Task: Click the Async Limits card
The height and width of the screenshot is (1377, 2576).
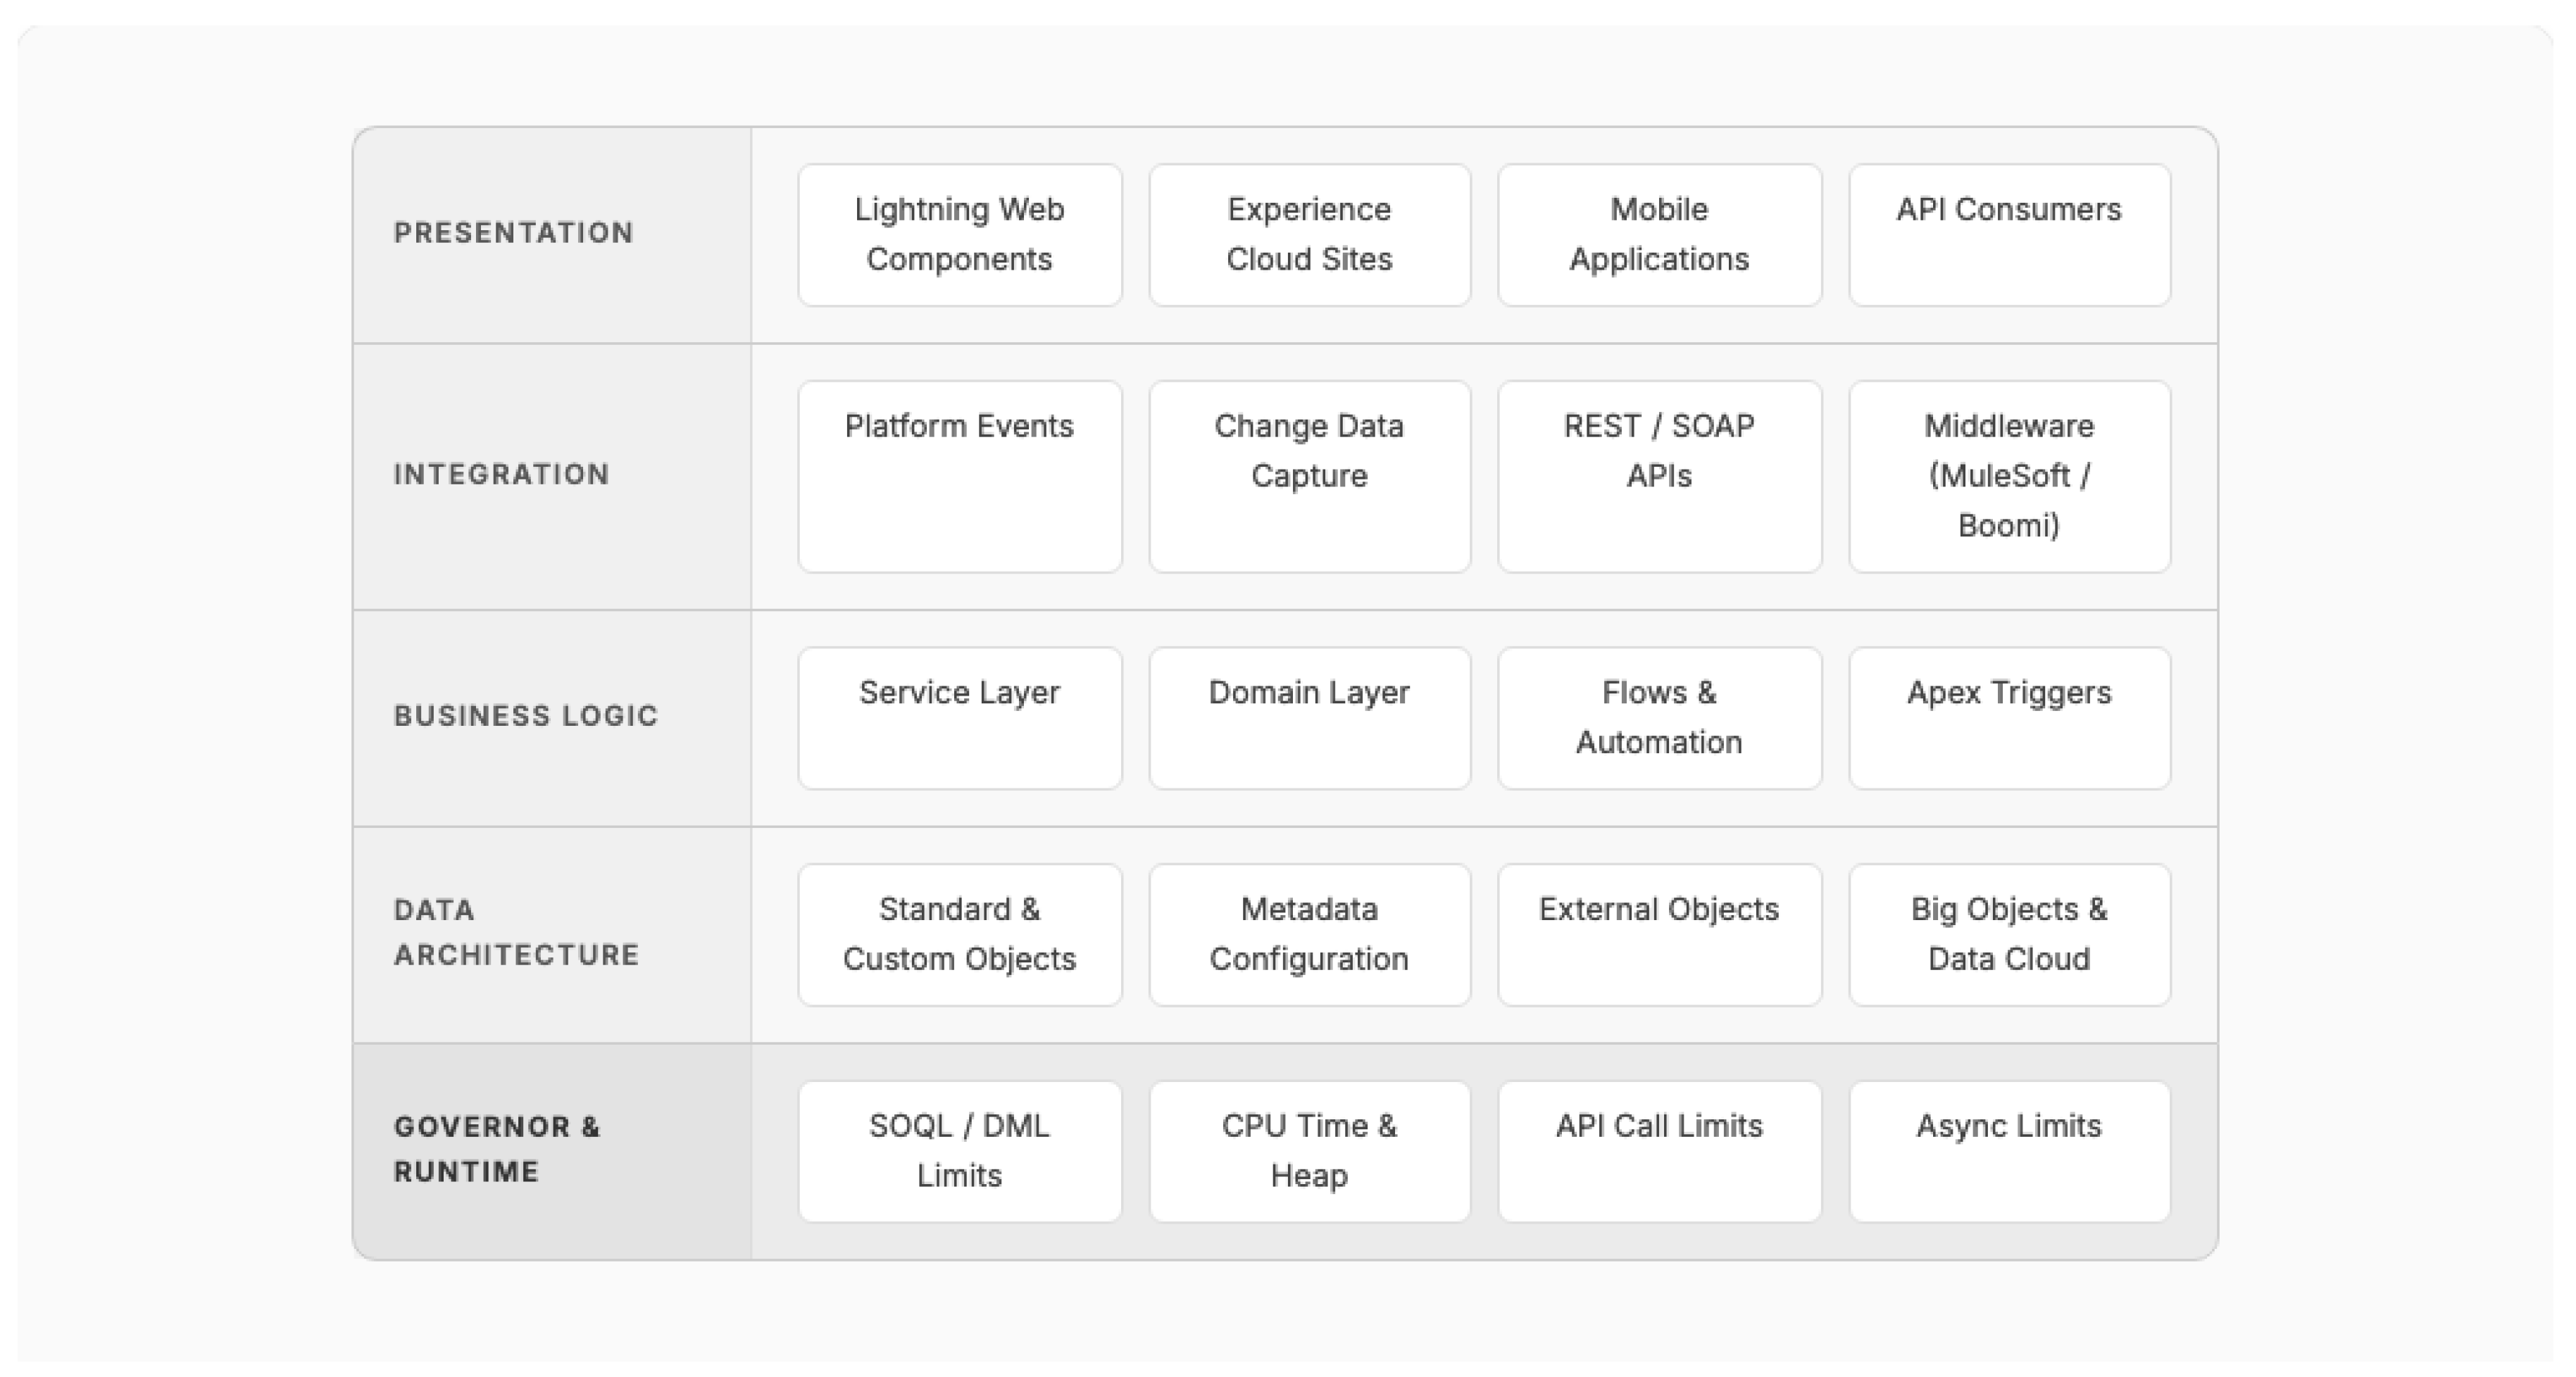Action: pyautogui.click(x=2009, y=1151)
